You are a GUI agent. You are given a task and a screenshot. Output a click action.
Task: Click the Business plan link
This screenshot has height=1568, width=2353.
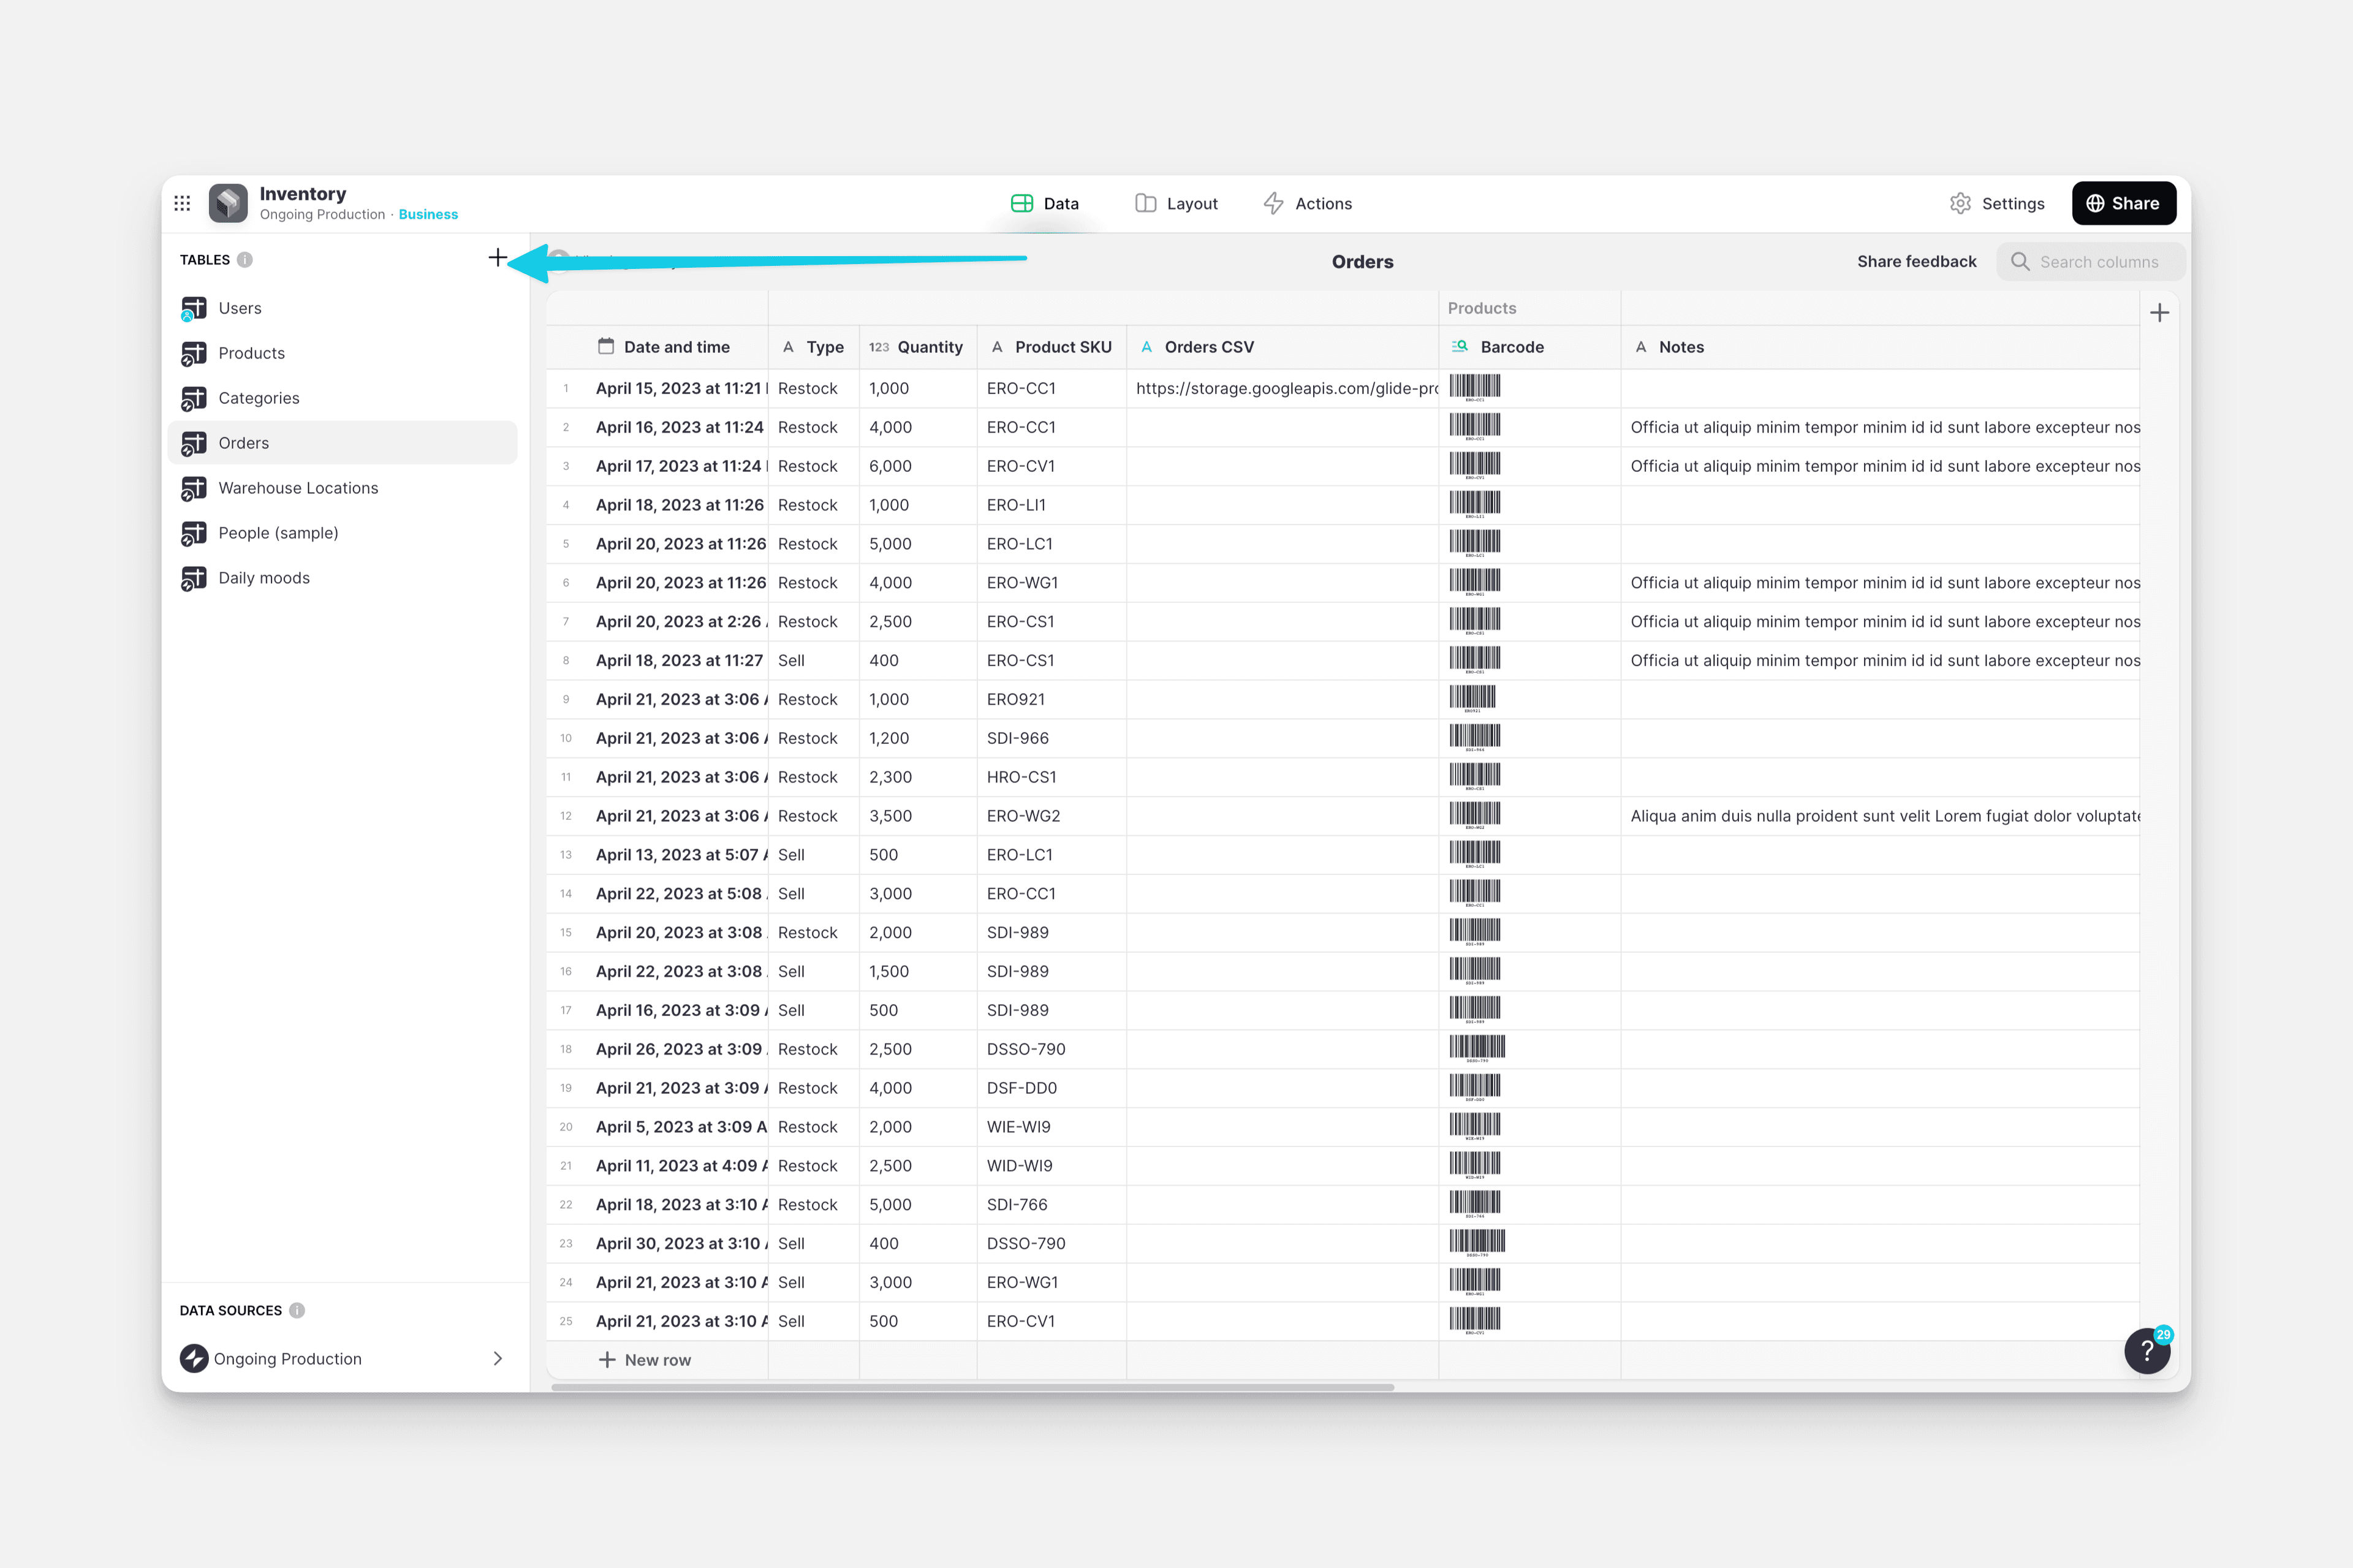(x=428, y=215)
